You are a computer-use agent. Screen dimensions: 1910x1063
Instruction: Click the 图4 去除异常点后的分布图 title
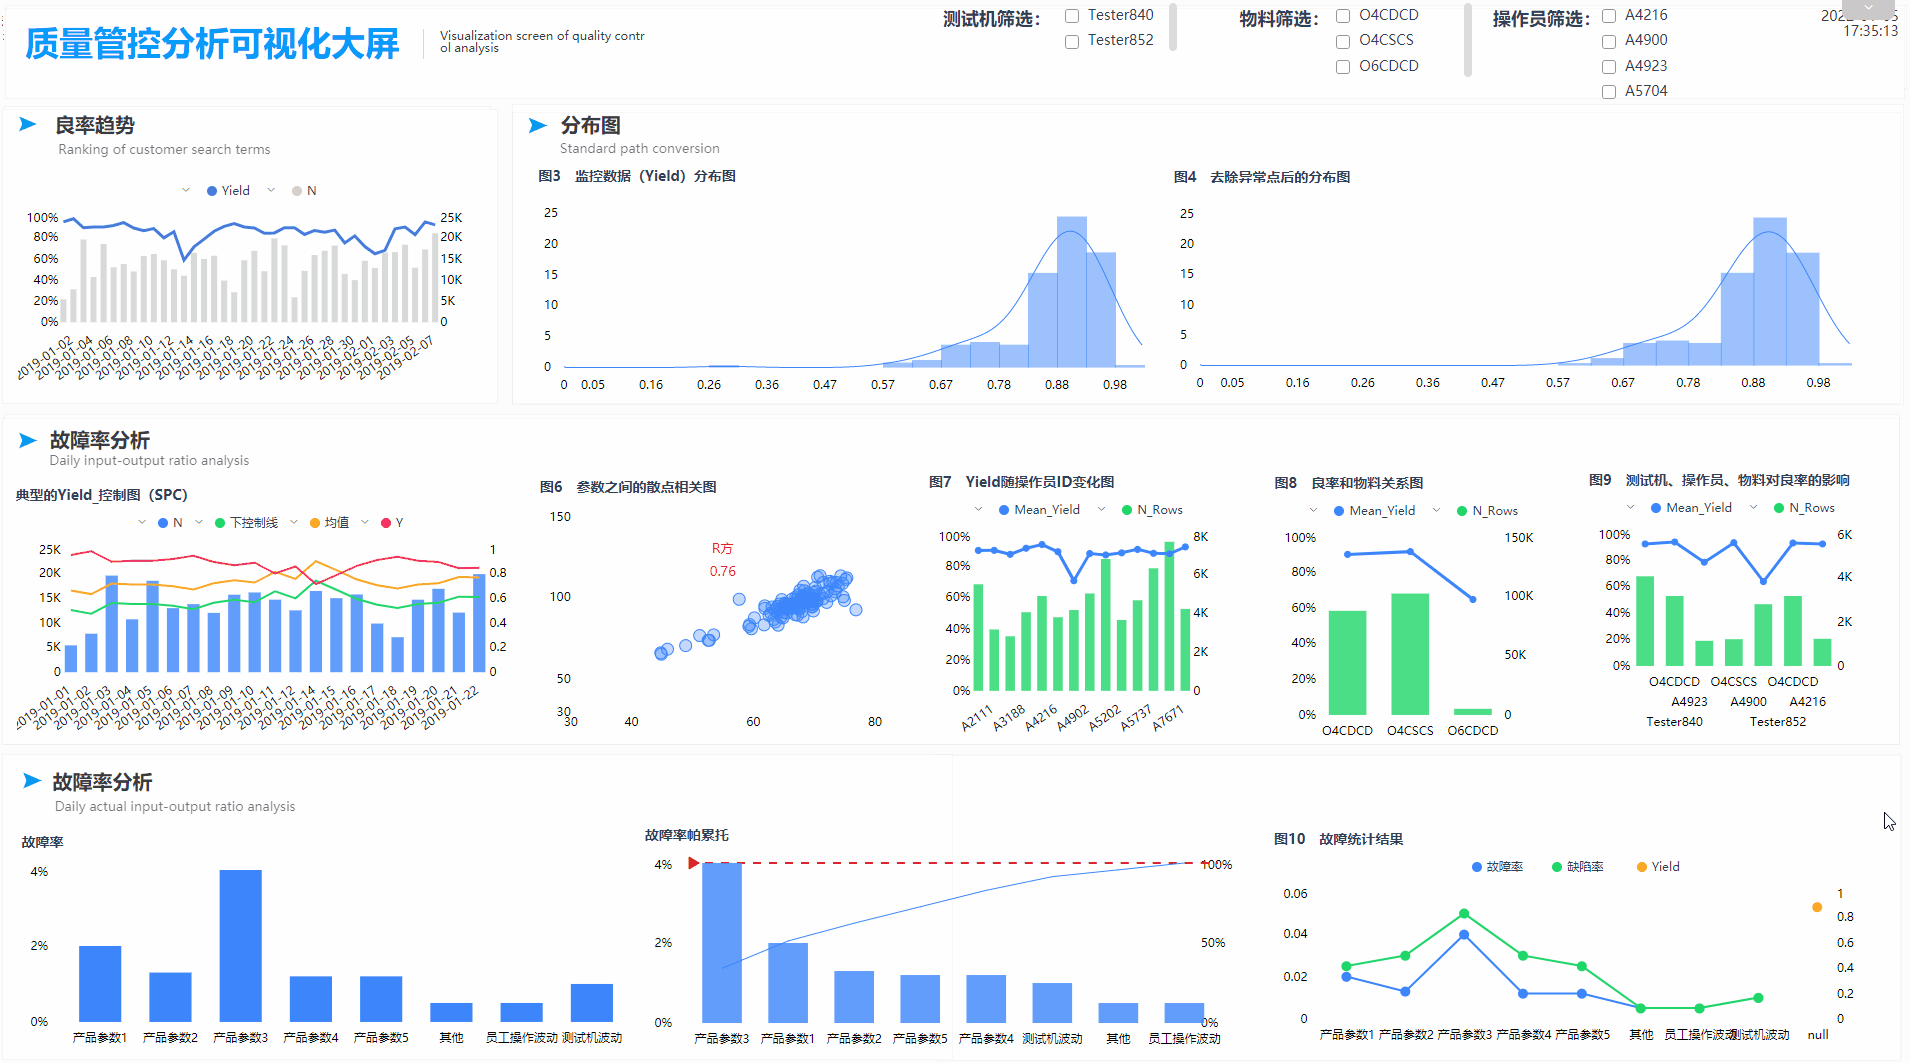1262,177
